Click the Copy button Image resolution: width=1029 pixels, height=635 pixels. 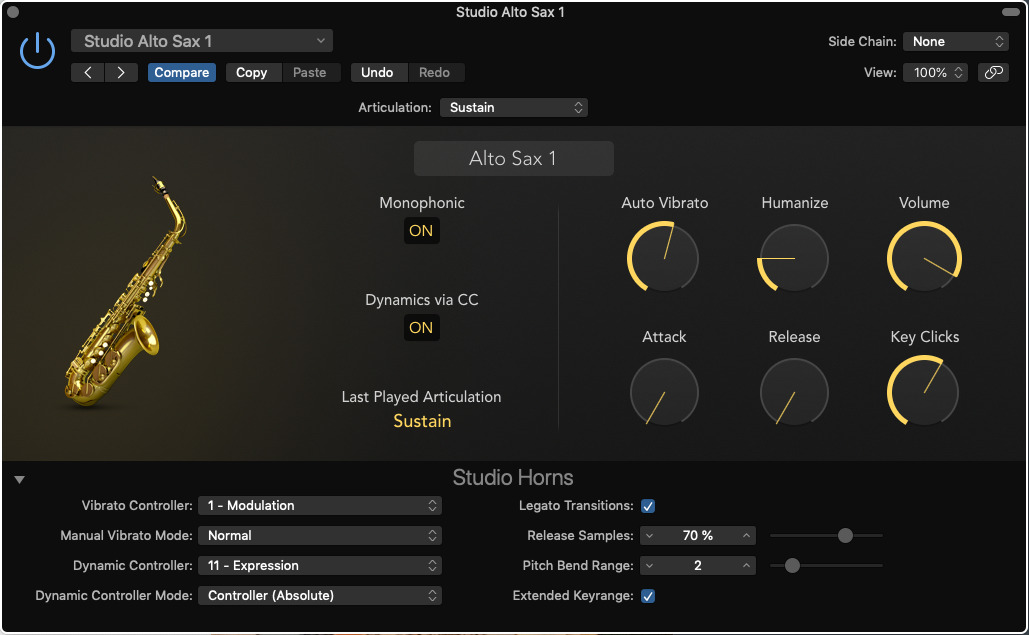pyautogui.click(x=252, y=72)
